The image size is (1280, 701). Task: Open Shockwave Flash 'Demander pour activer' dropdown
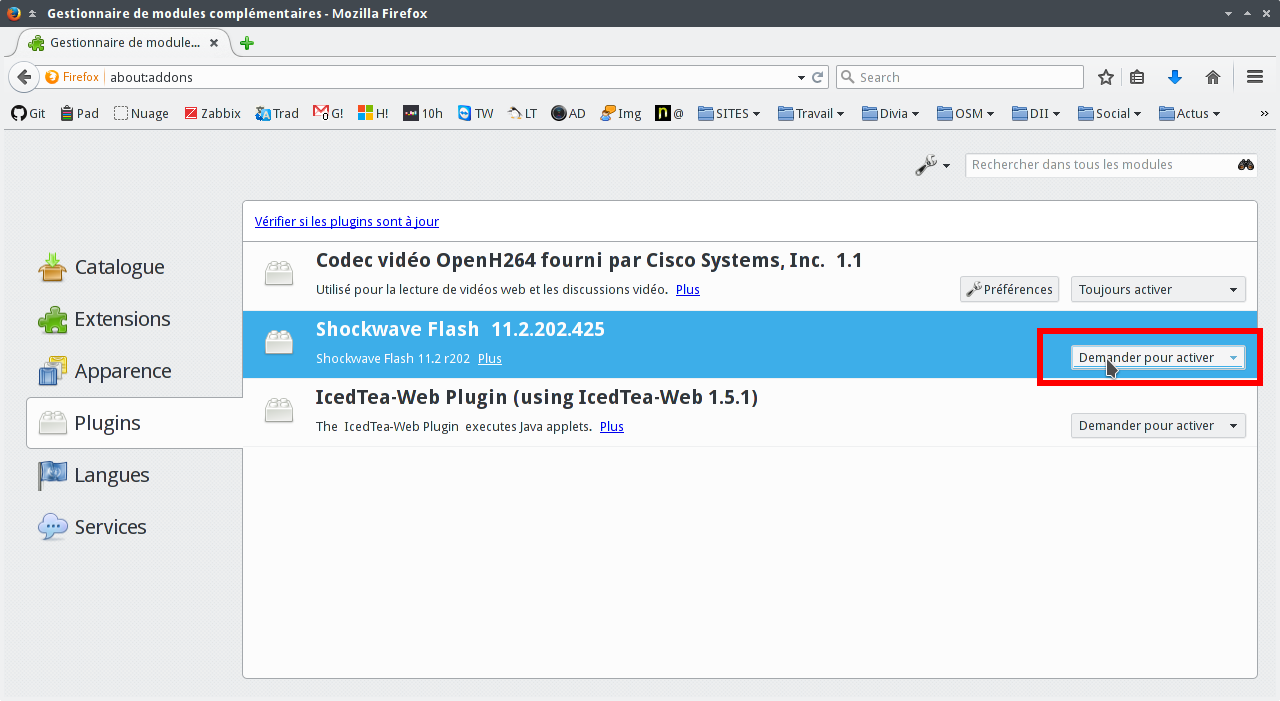coord(1158,357)
